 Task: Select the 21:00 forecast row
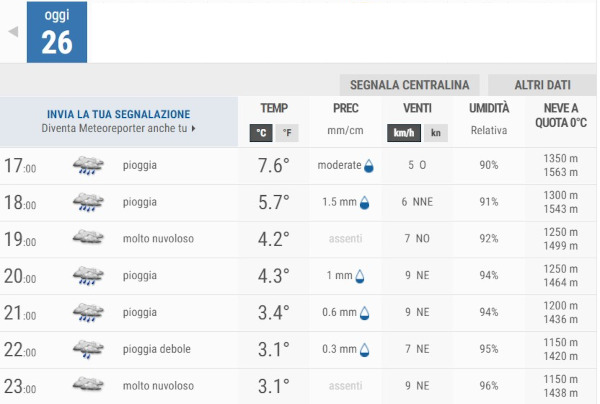click(299, 313)
